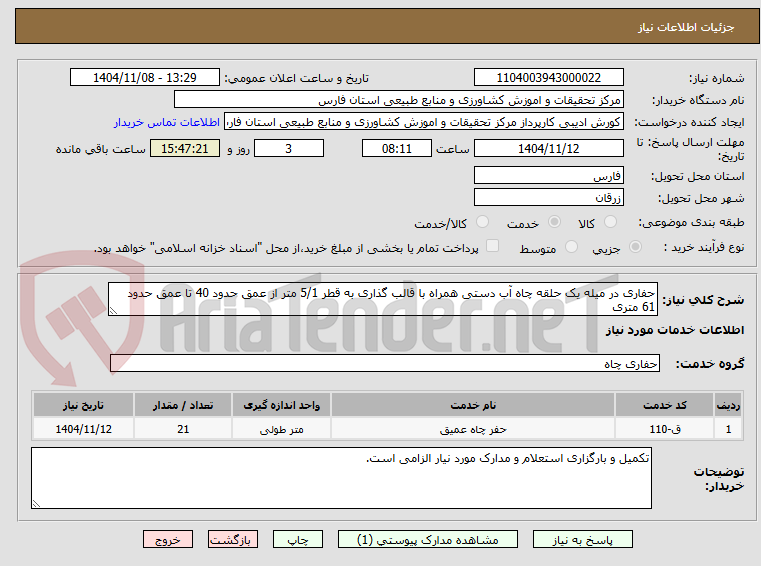The image size is (761, 566).
Task: Select the متوسط purchase type radio
Action: tap(572, 247)
